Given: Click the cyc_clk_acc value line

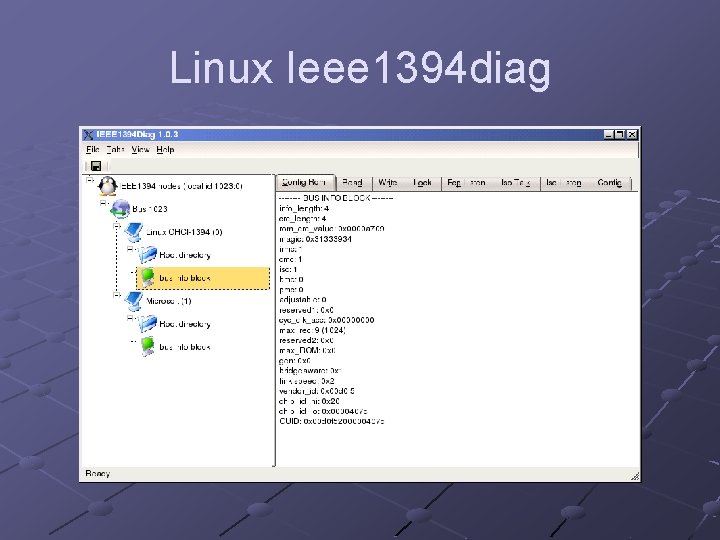Looking at the screenshot, I should tap(326, 320).
